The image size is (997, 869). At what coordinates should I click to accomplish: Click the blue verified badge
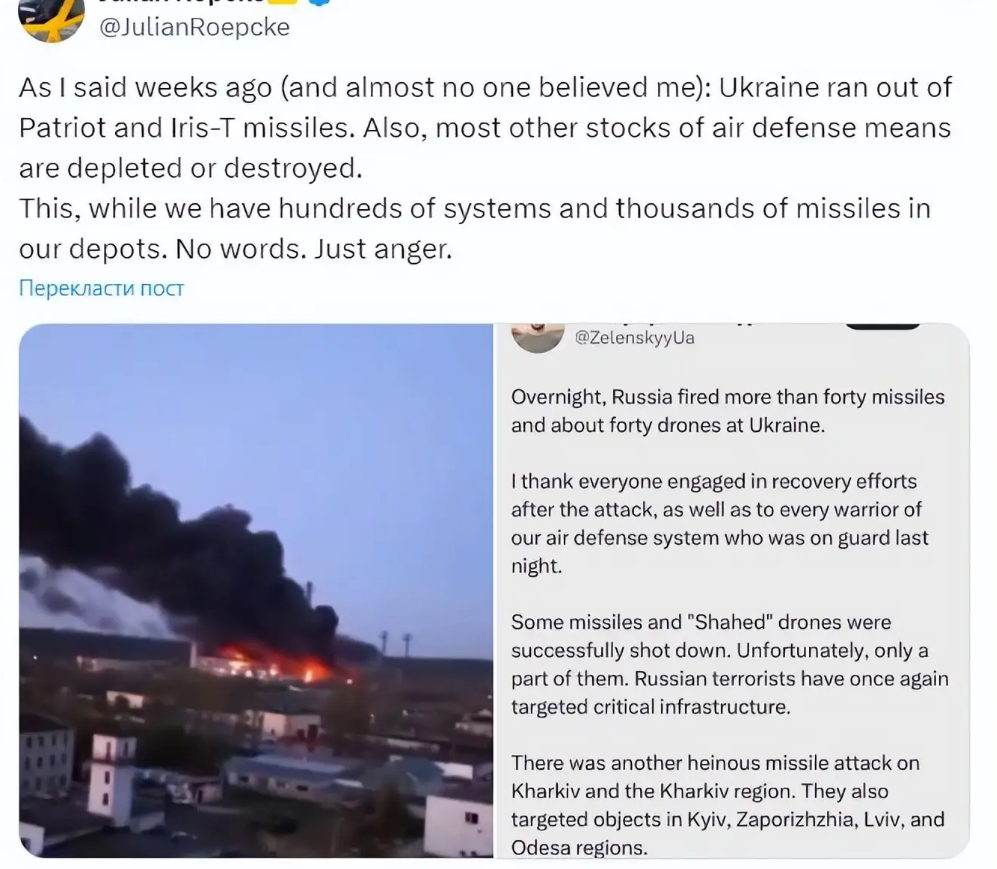point(320,3)
